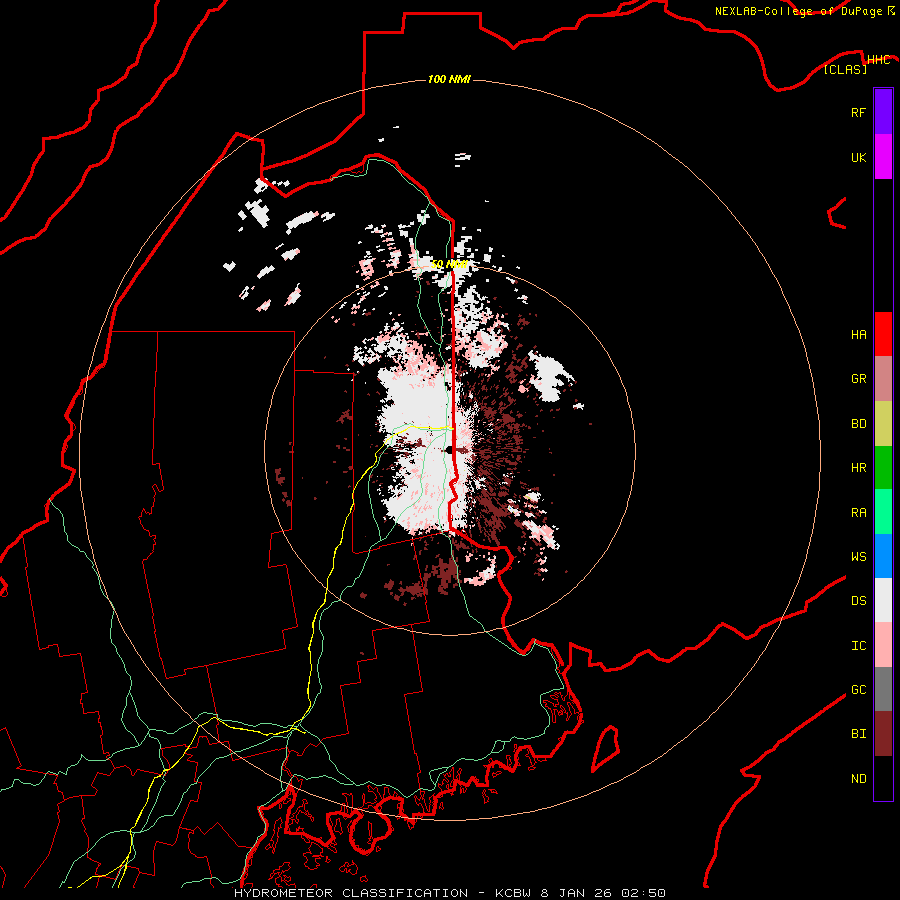
Task: Click the DS white legend swatch
Action: click(883, 600)
